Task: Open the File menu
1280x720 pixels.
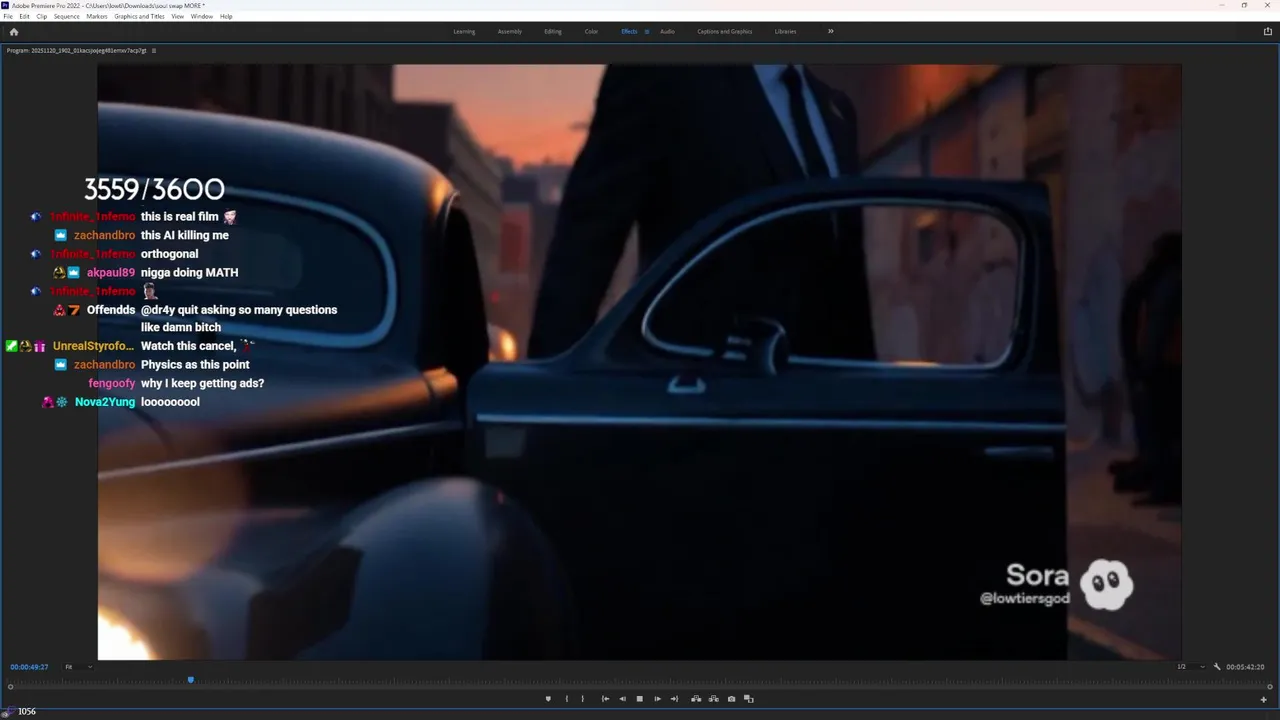Action: coord(8,16)
